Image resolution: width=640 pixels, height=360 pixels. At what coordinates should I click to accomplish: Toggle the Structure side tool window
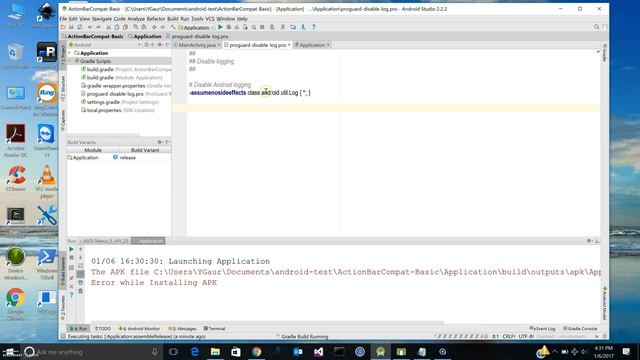[63, 89]
